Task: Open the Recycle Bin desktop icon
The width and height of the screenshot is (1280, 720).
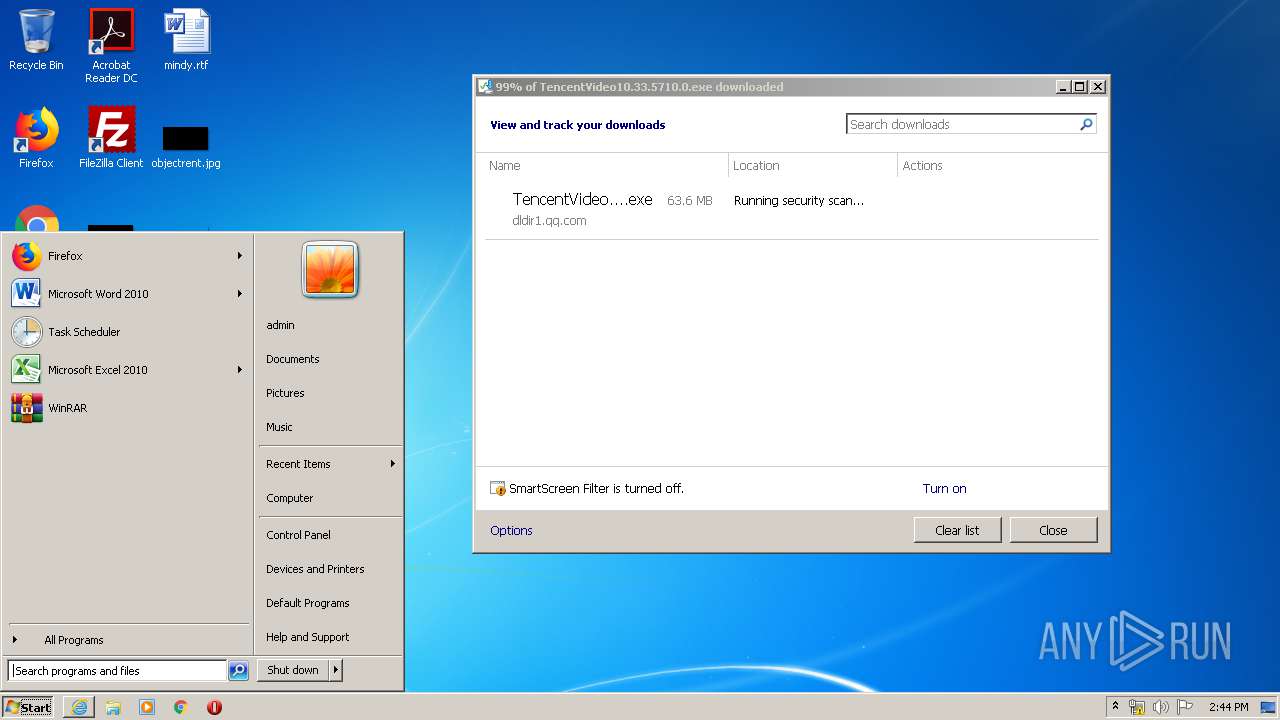Action: click(x=36, y=40)
